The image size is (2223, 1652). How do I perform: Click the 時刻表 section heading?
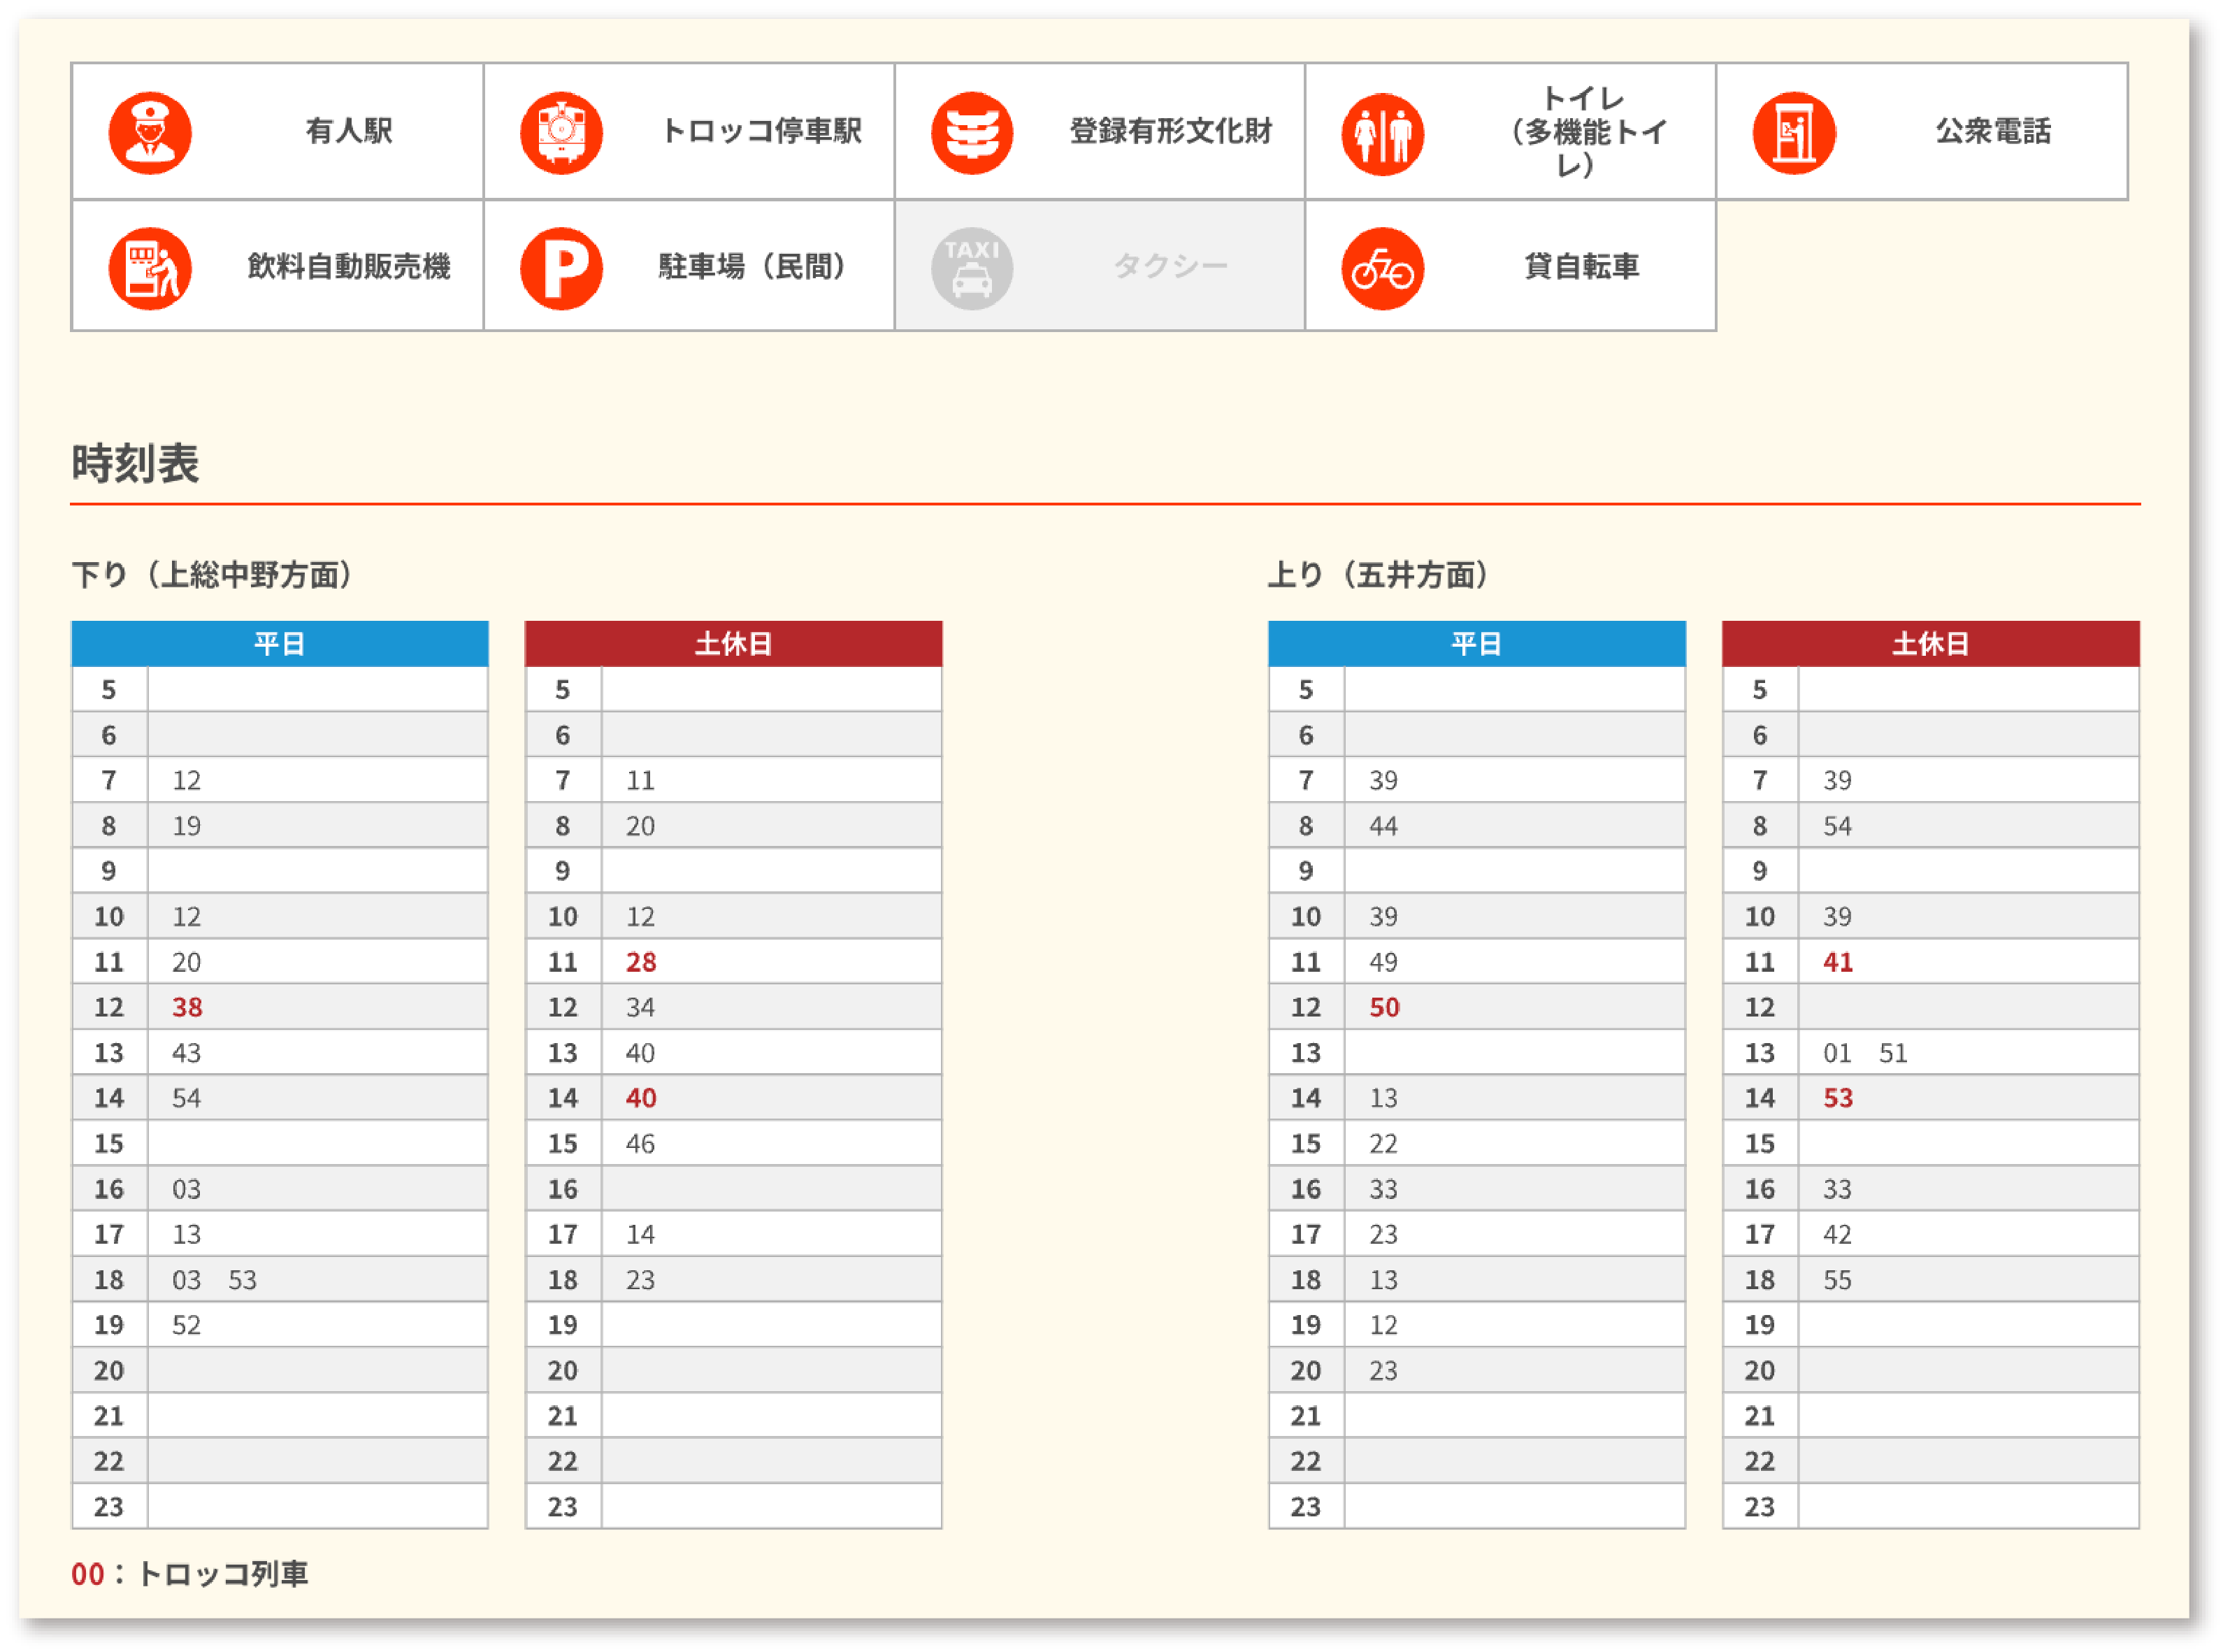coord(135,463)
